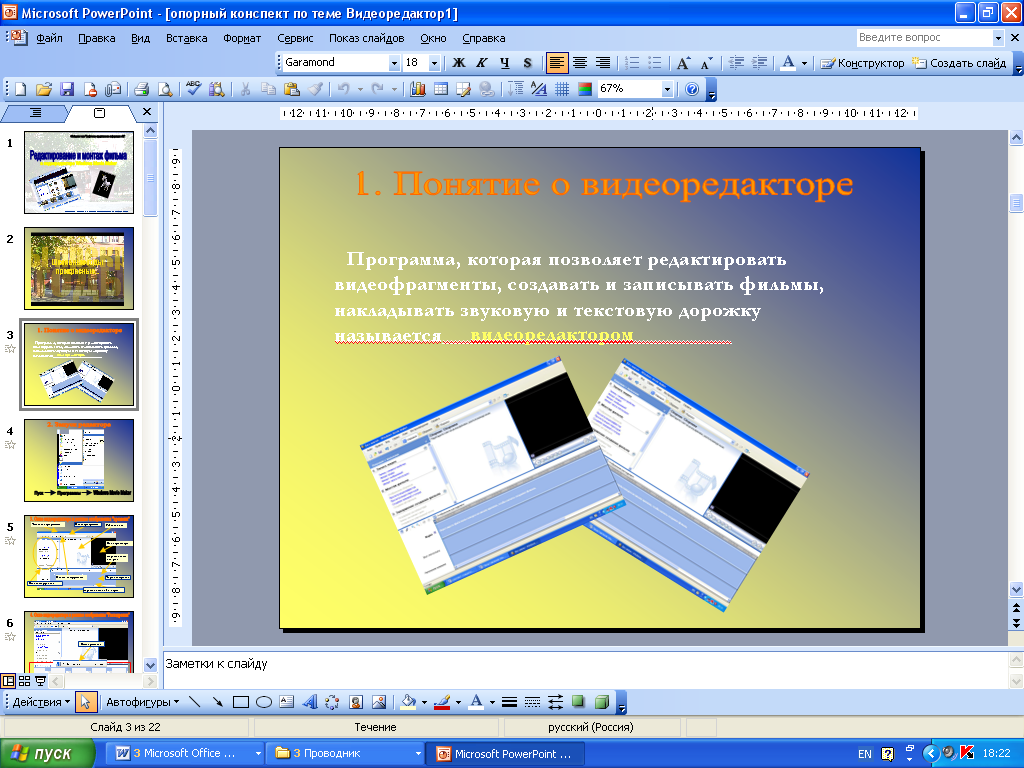Expand the line color arrow in drawing toolbar
The width and height of the screenshot is (1024, 768).
click(458, 703)
